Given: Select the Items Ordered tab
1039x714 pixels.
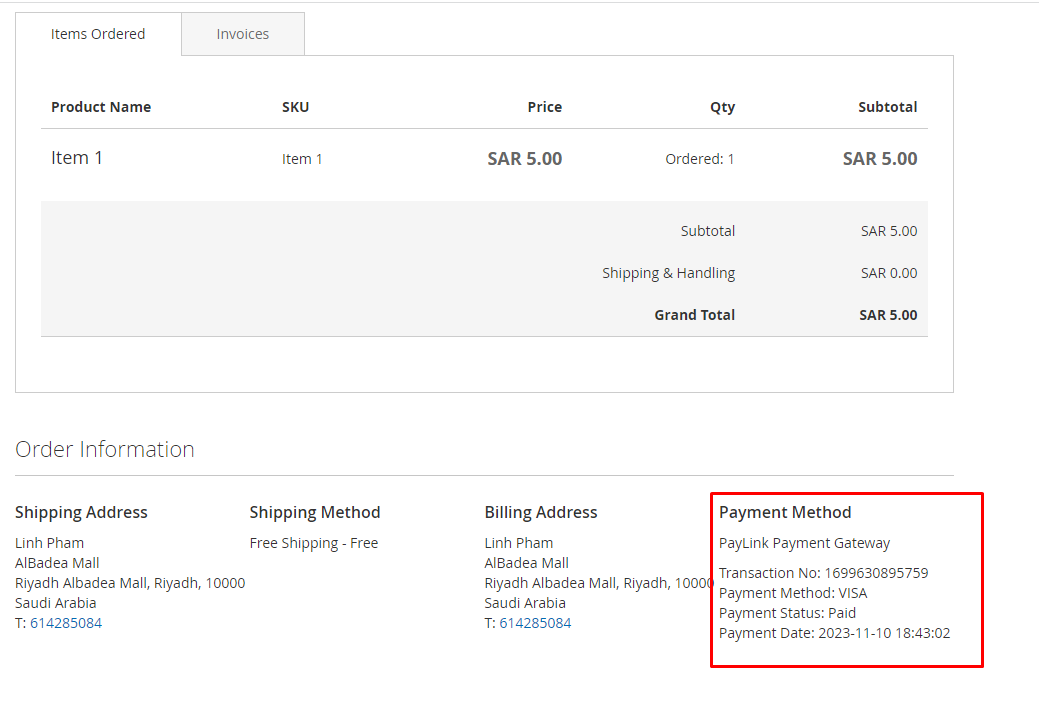Looking at the screenshot, I should (98, 34).
